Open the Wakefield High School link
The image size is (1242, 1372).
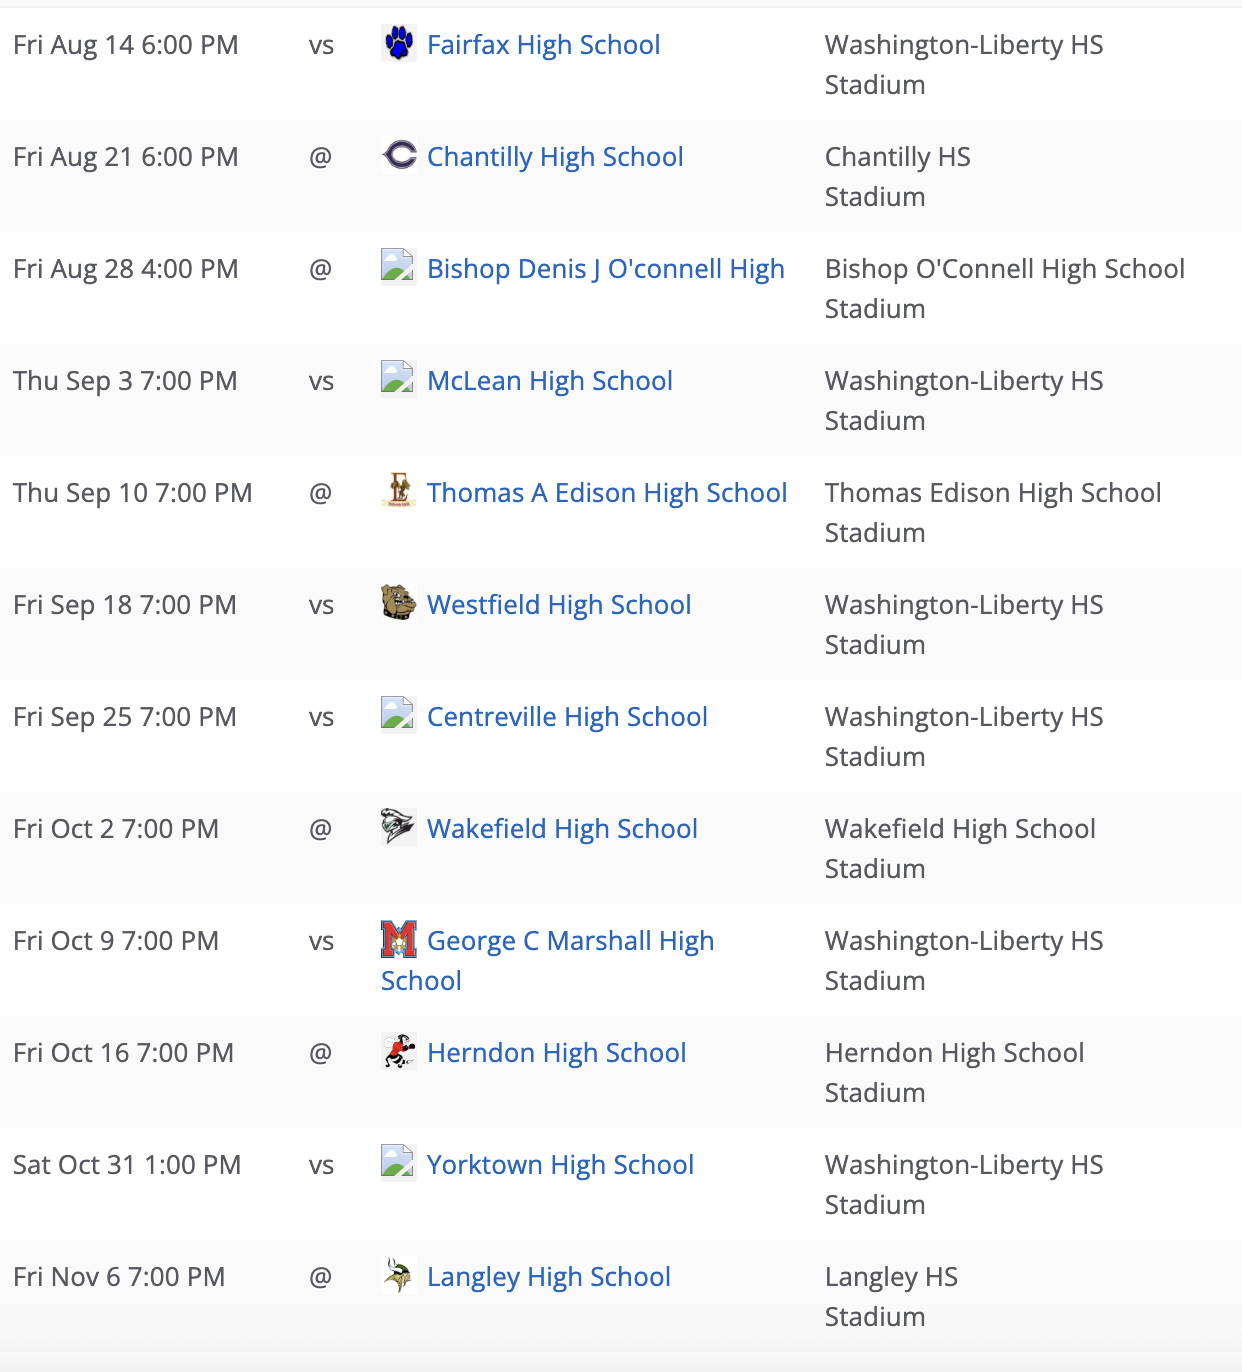562,829
